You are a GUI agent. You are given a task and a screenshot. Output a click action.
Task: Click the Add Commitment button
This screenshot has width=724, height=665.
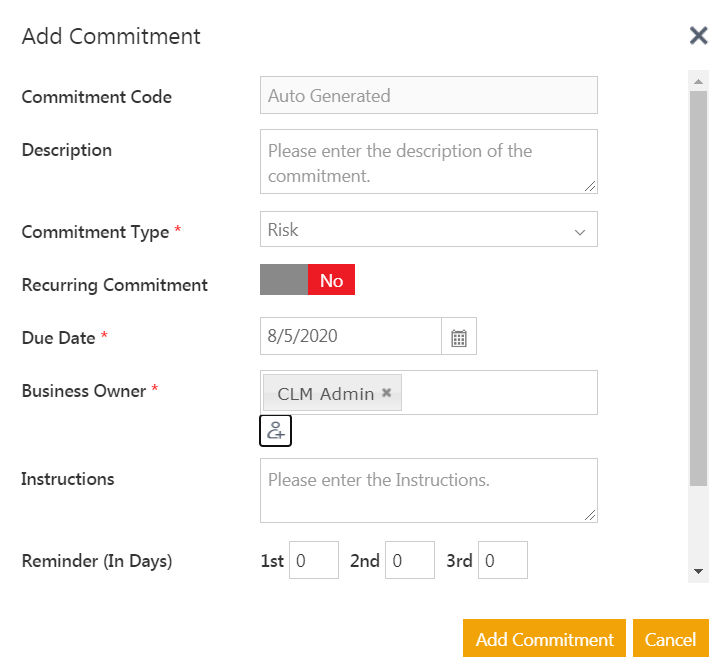coord(544,639)
